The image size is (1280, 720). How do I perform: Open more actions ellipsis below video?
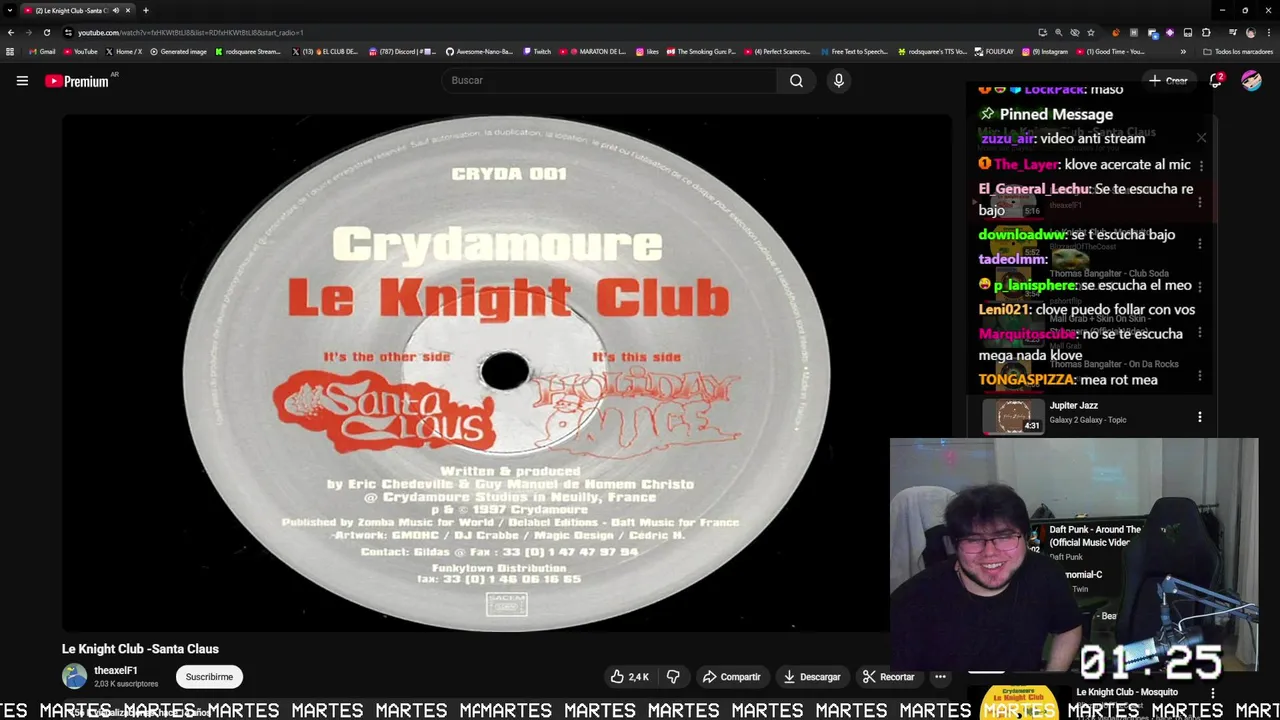coord(940,677)
